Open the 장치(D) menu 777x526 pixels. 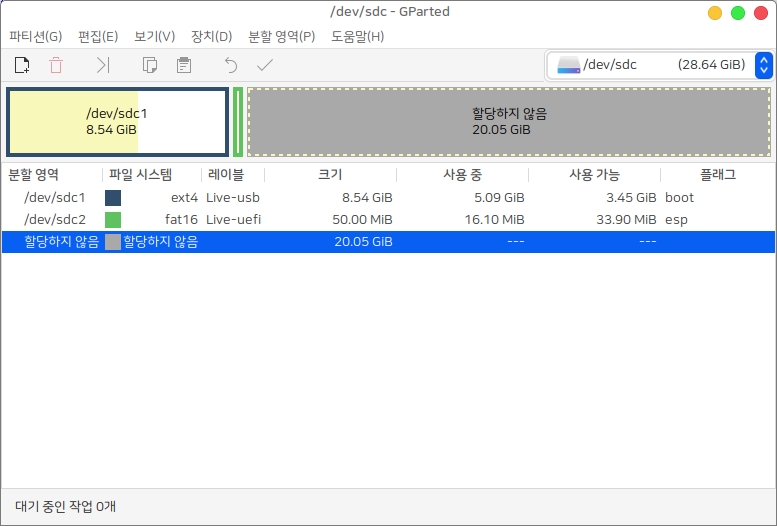point(211,36)
